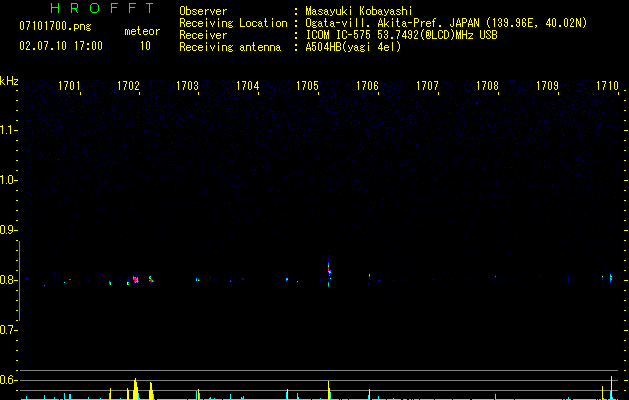This screenshot has height=400, width=629.
Task: Click the meteor count label
Action: (142, 31)
